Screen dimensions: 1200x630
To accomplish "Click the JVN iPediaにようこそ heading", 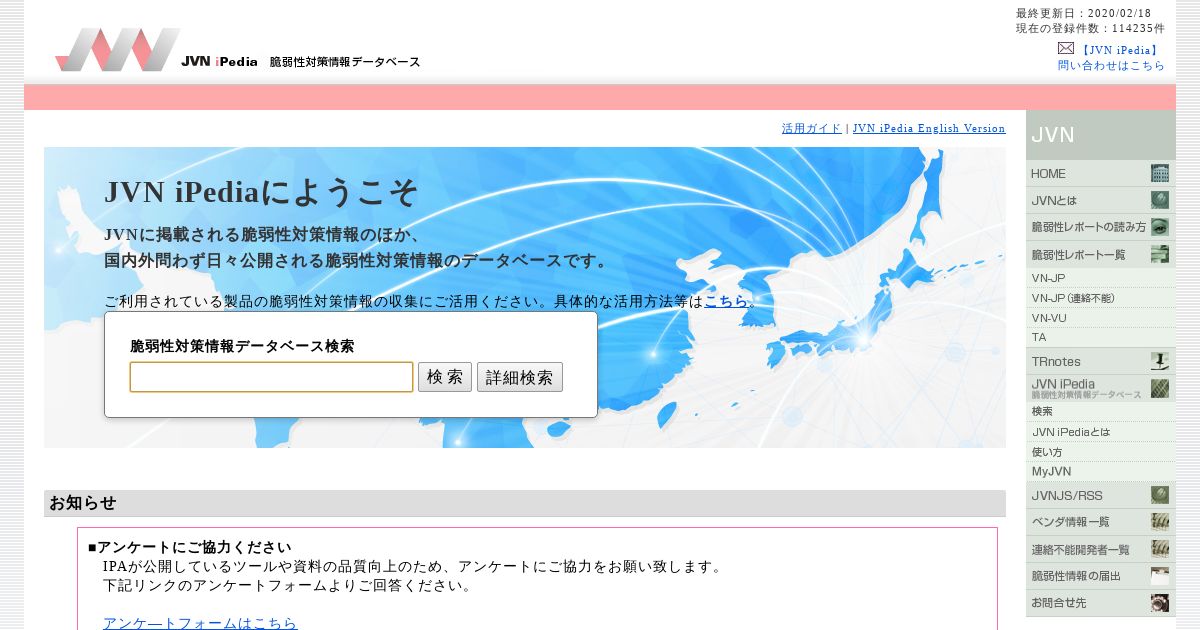I will tap(261, 192).
